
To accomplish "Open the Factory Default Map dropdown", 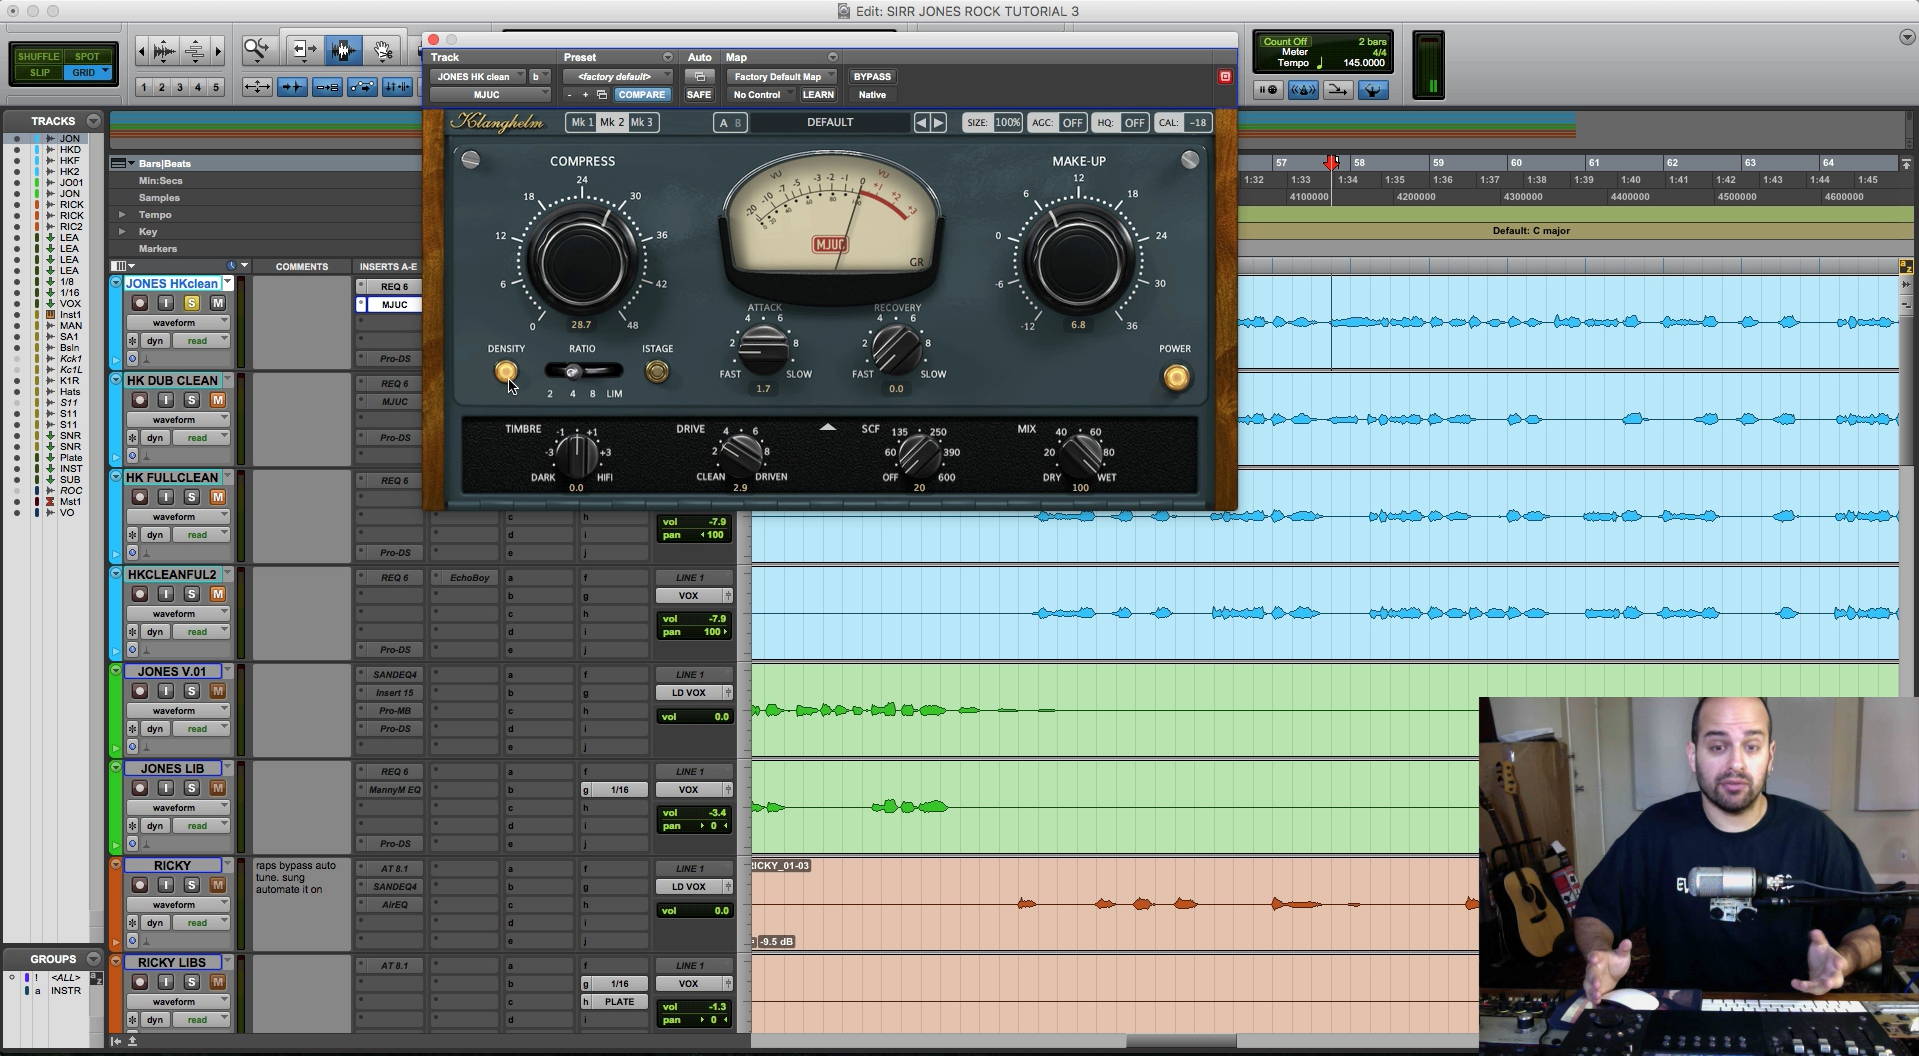I will point(782,76).
